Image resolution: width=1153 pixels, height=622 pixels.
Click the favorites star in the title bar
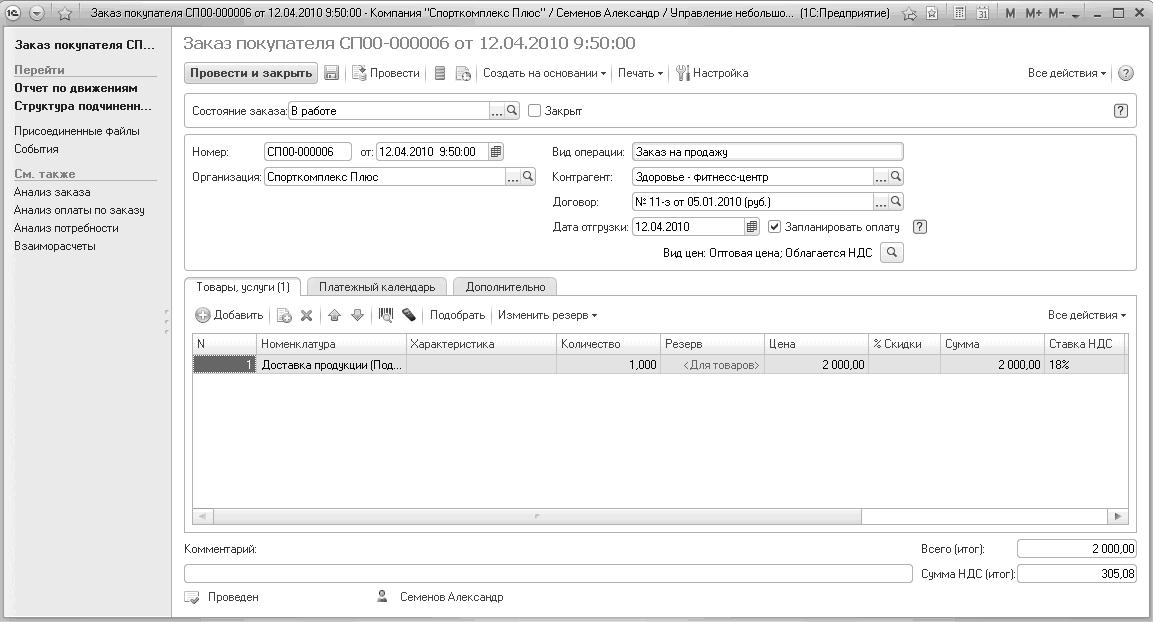click(65, 13)
